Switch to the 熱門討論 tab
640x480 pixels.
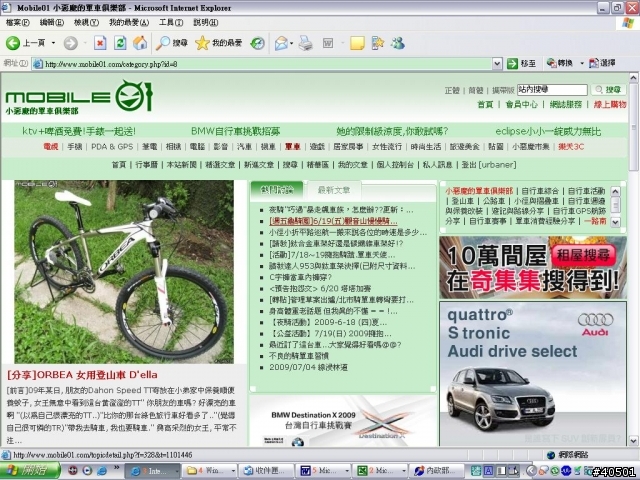pos(277,190)
